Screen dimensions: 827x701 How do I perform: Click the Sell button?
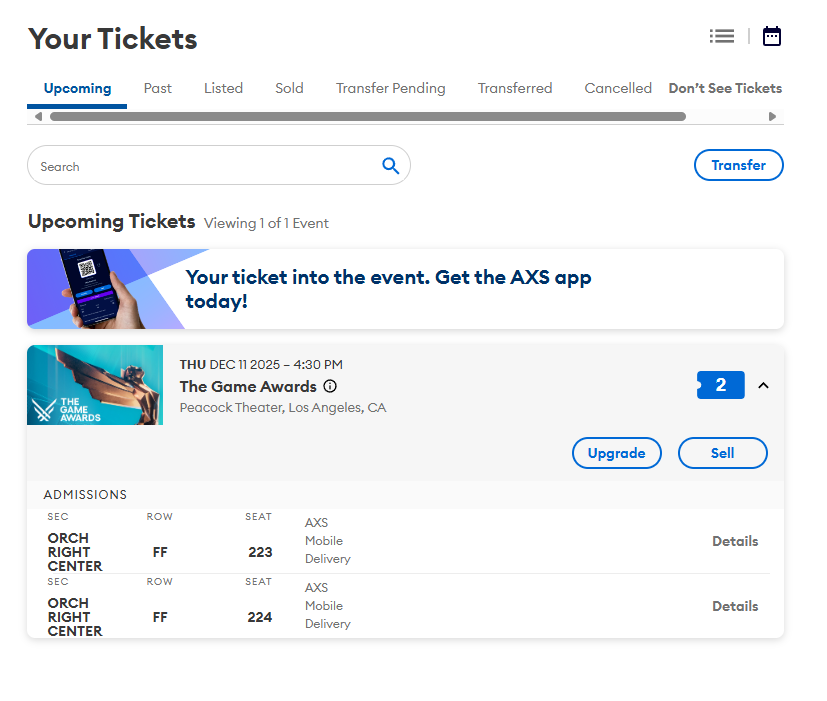click(x=722, y=453)
